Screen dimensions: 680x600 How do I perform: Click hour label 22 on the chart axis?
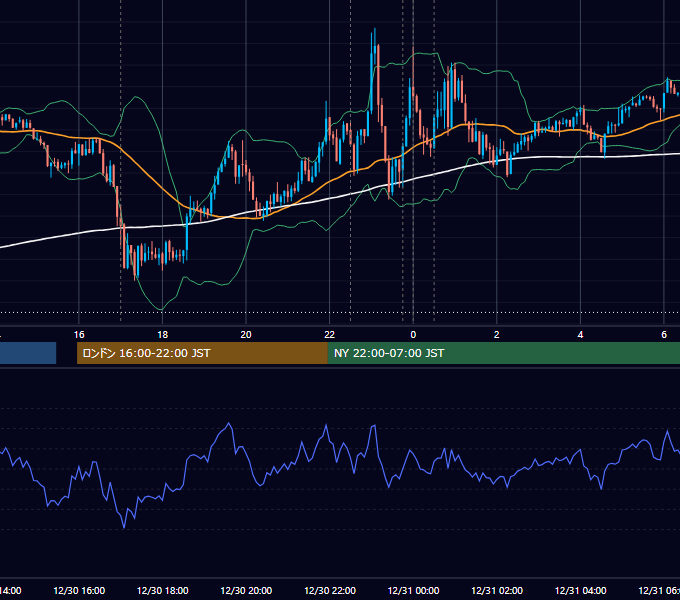330,335
